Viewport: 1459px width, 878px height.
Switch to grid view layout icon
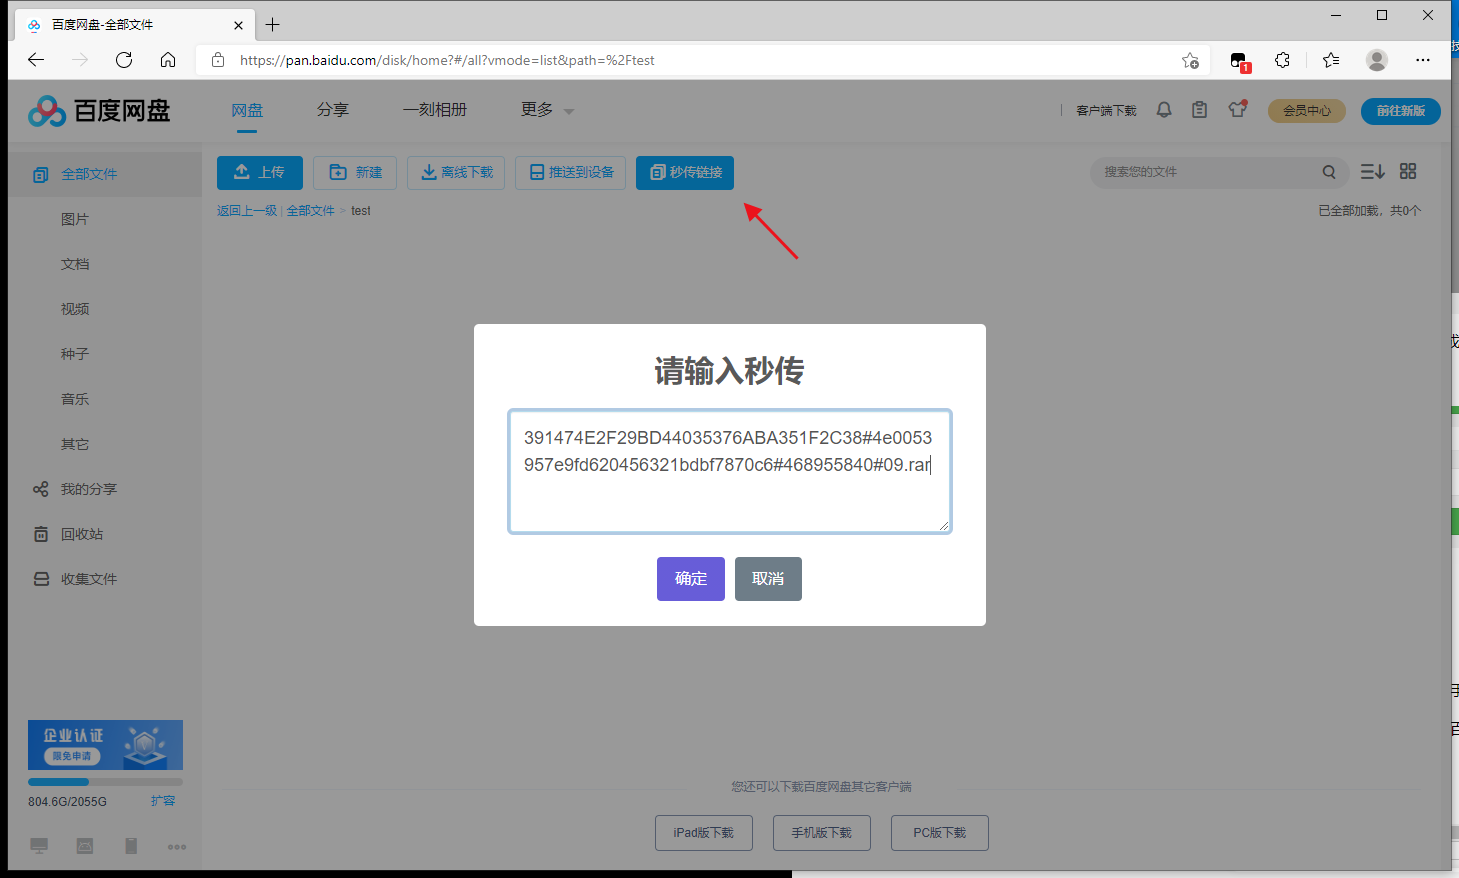[x=1408, y=172]
